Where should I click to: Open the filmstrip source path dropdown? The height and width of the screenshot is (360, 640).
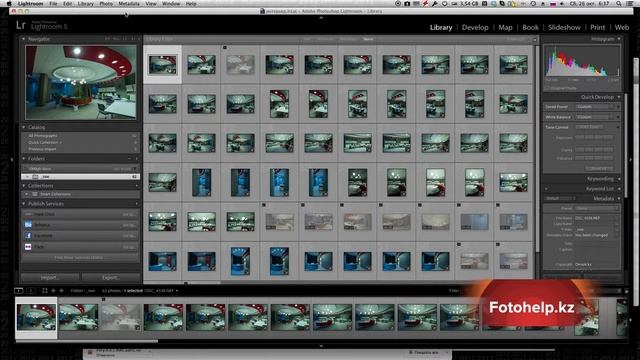(x=177, y=291)
